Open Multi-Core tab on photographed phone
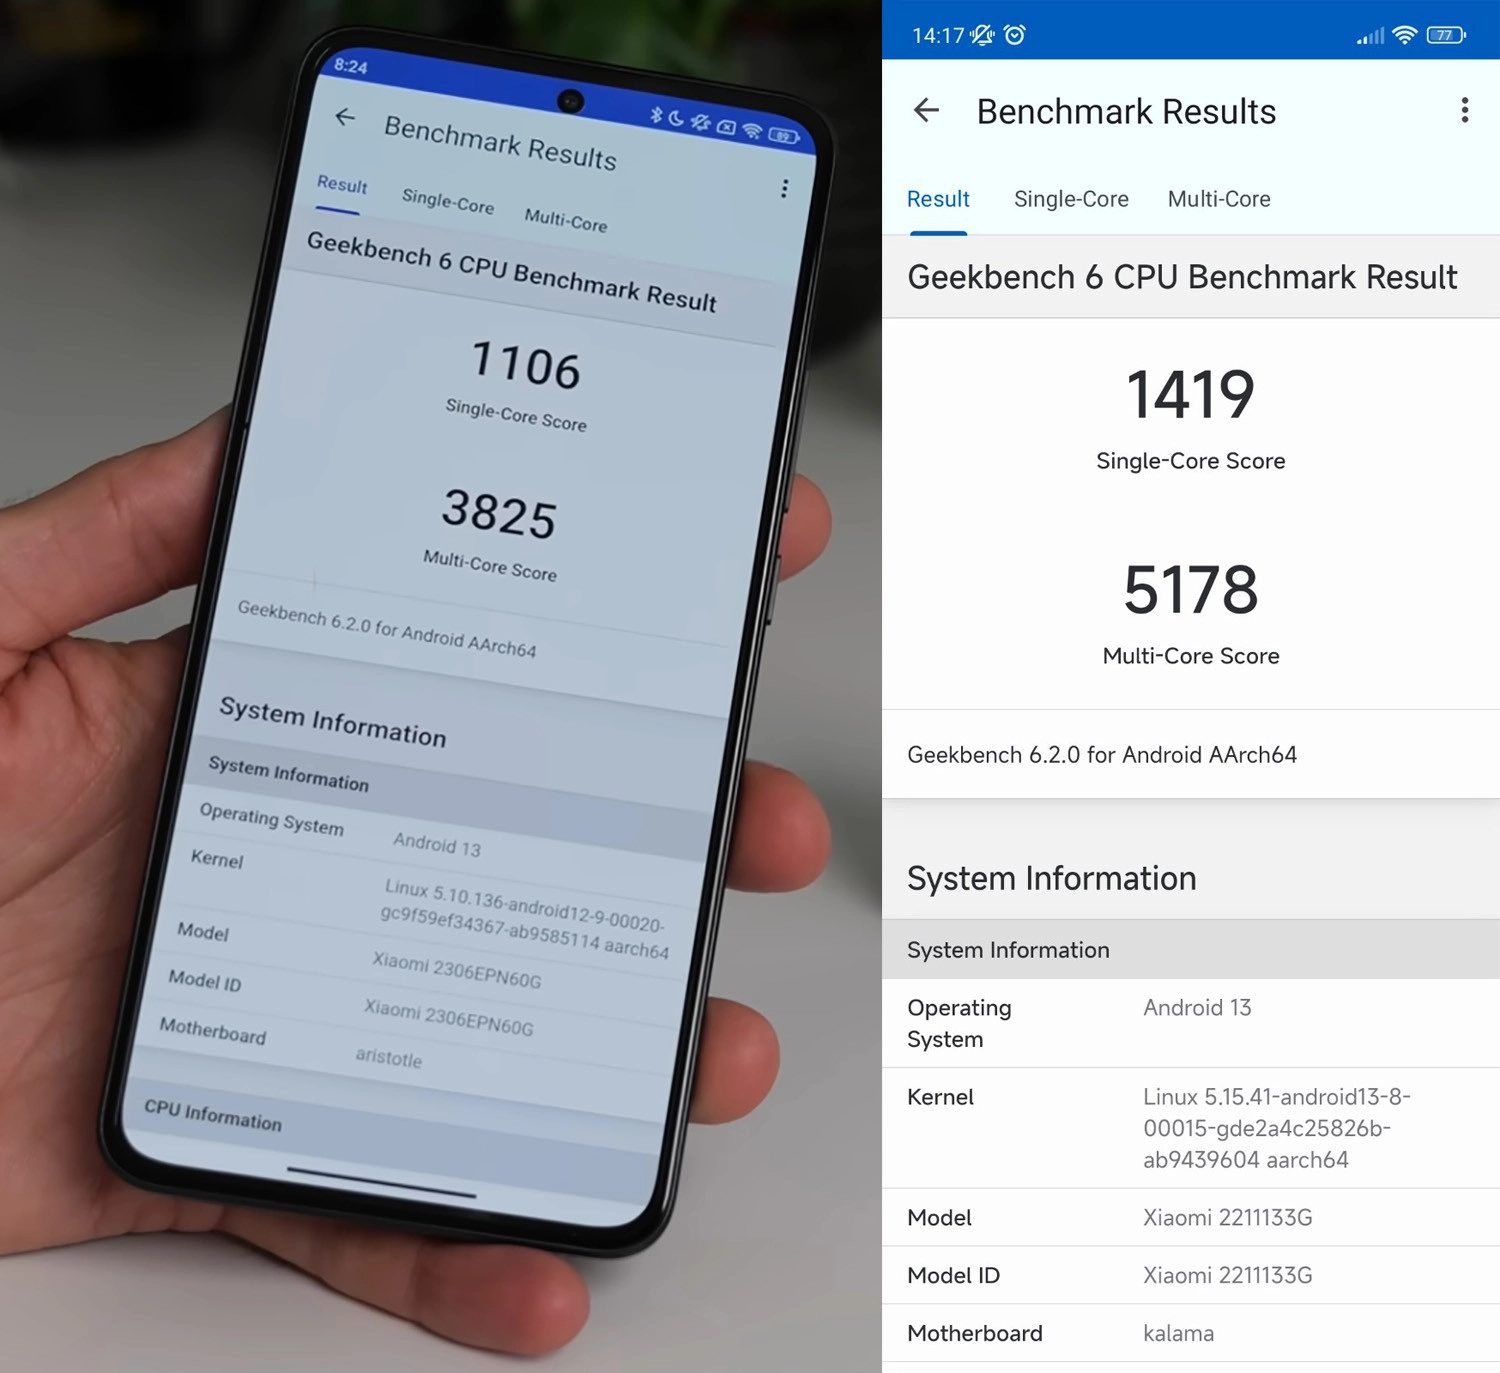The width and height of the screenshot is (1500, 1373). click(566, 219)
